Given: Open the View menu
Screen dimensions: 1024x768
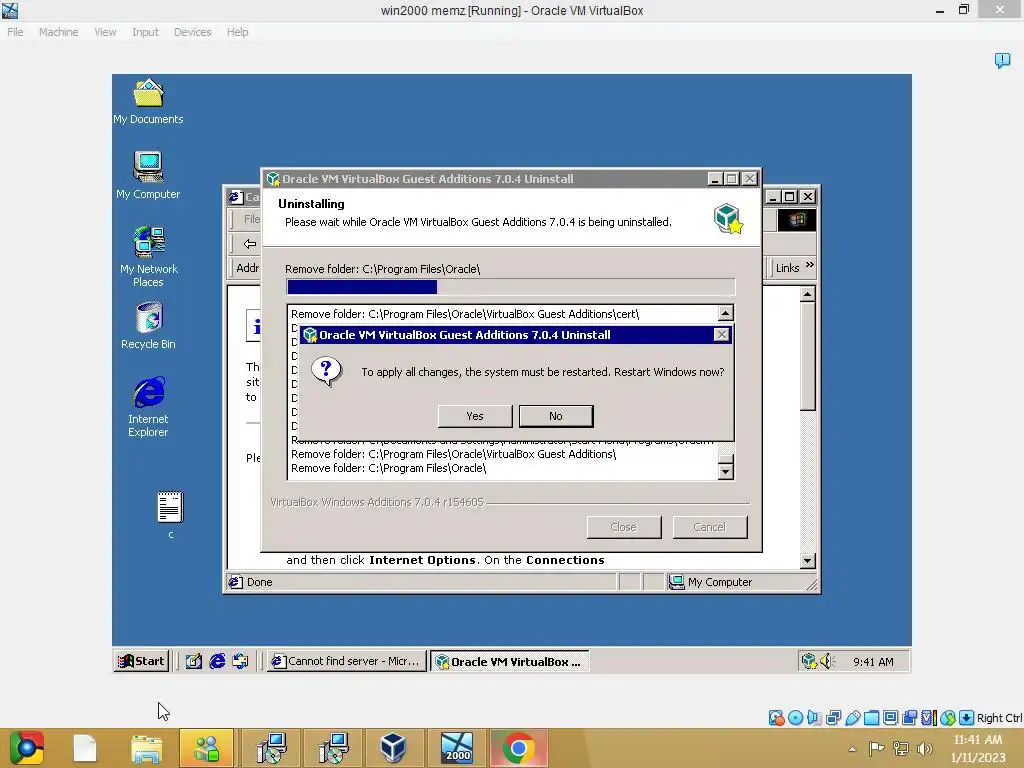Looking at the screenshot, I should tap(104, 32).
